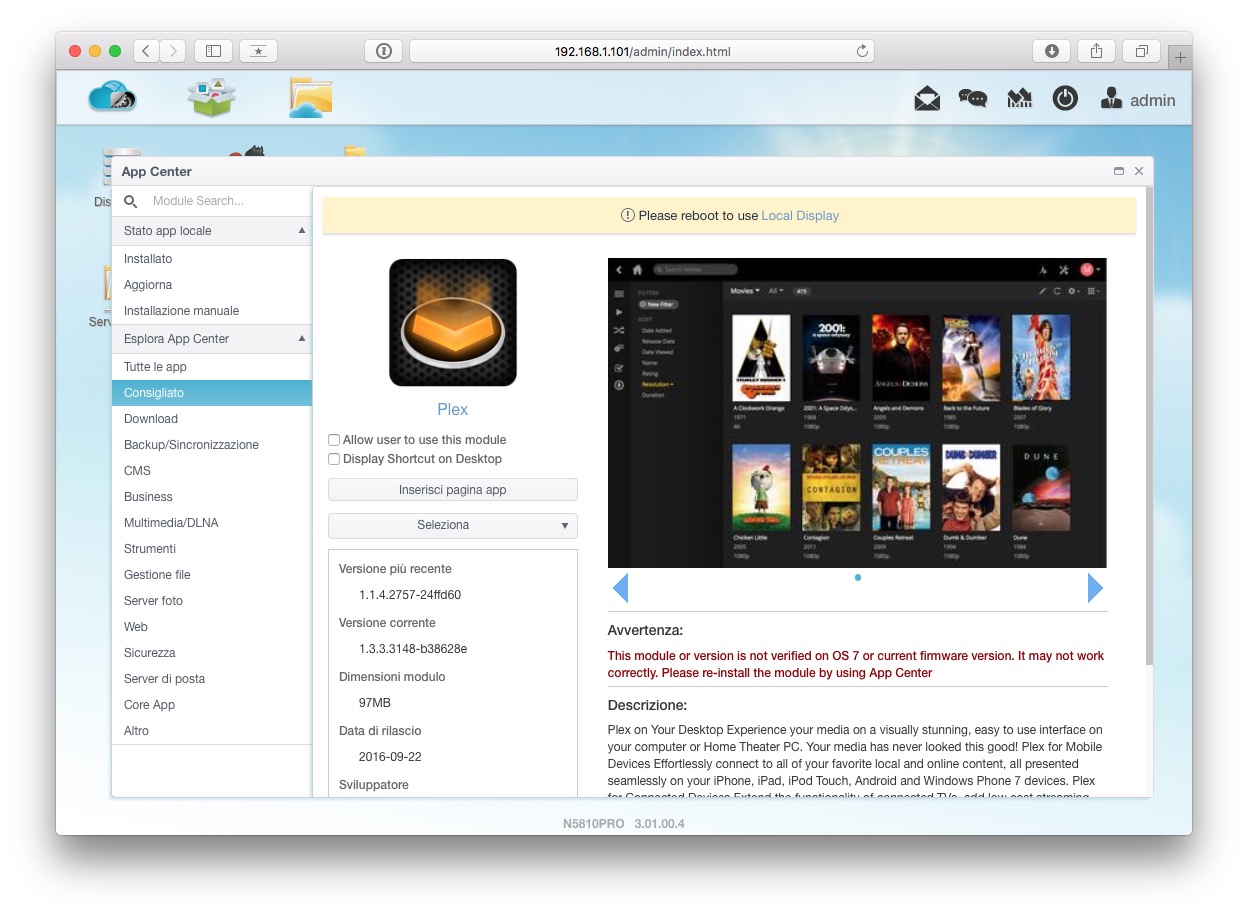1248x915 pixels.
Task: Close the App Center window
Action: 1139,171
